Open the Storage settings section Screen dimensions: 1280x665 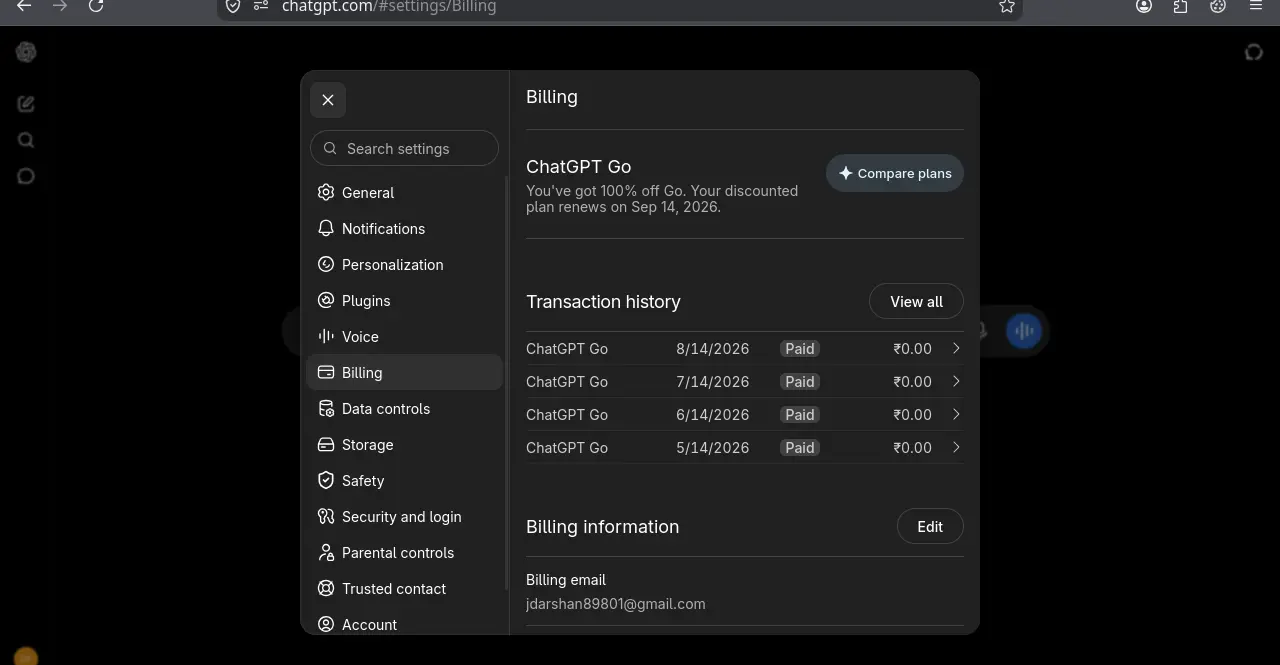tap(404, 445)
